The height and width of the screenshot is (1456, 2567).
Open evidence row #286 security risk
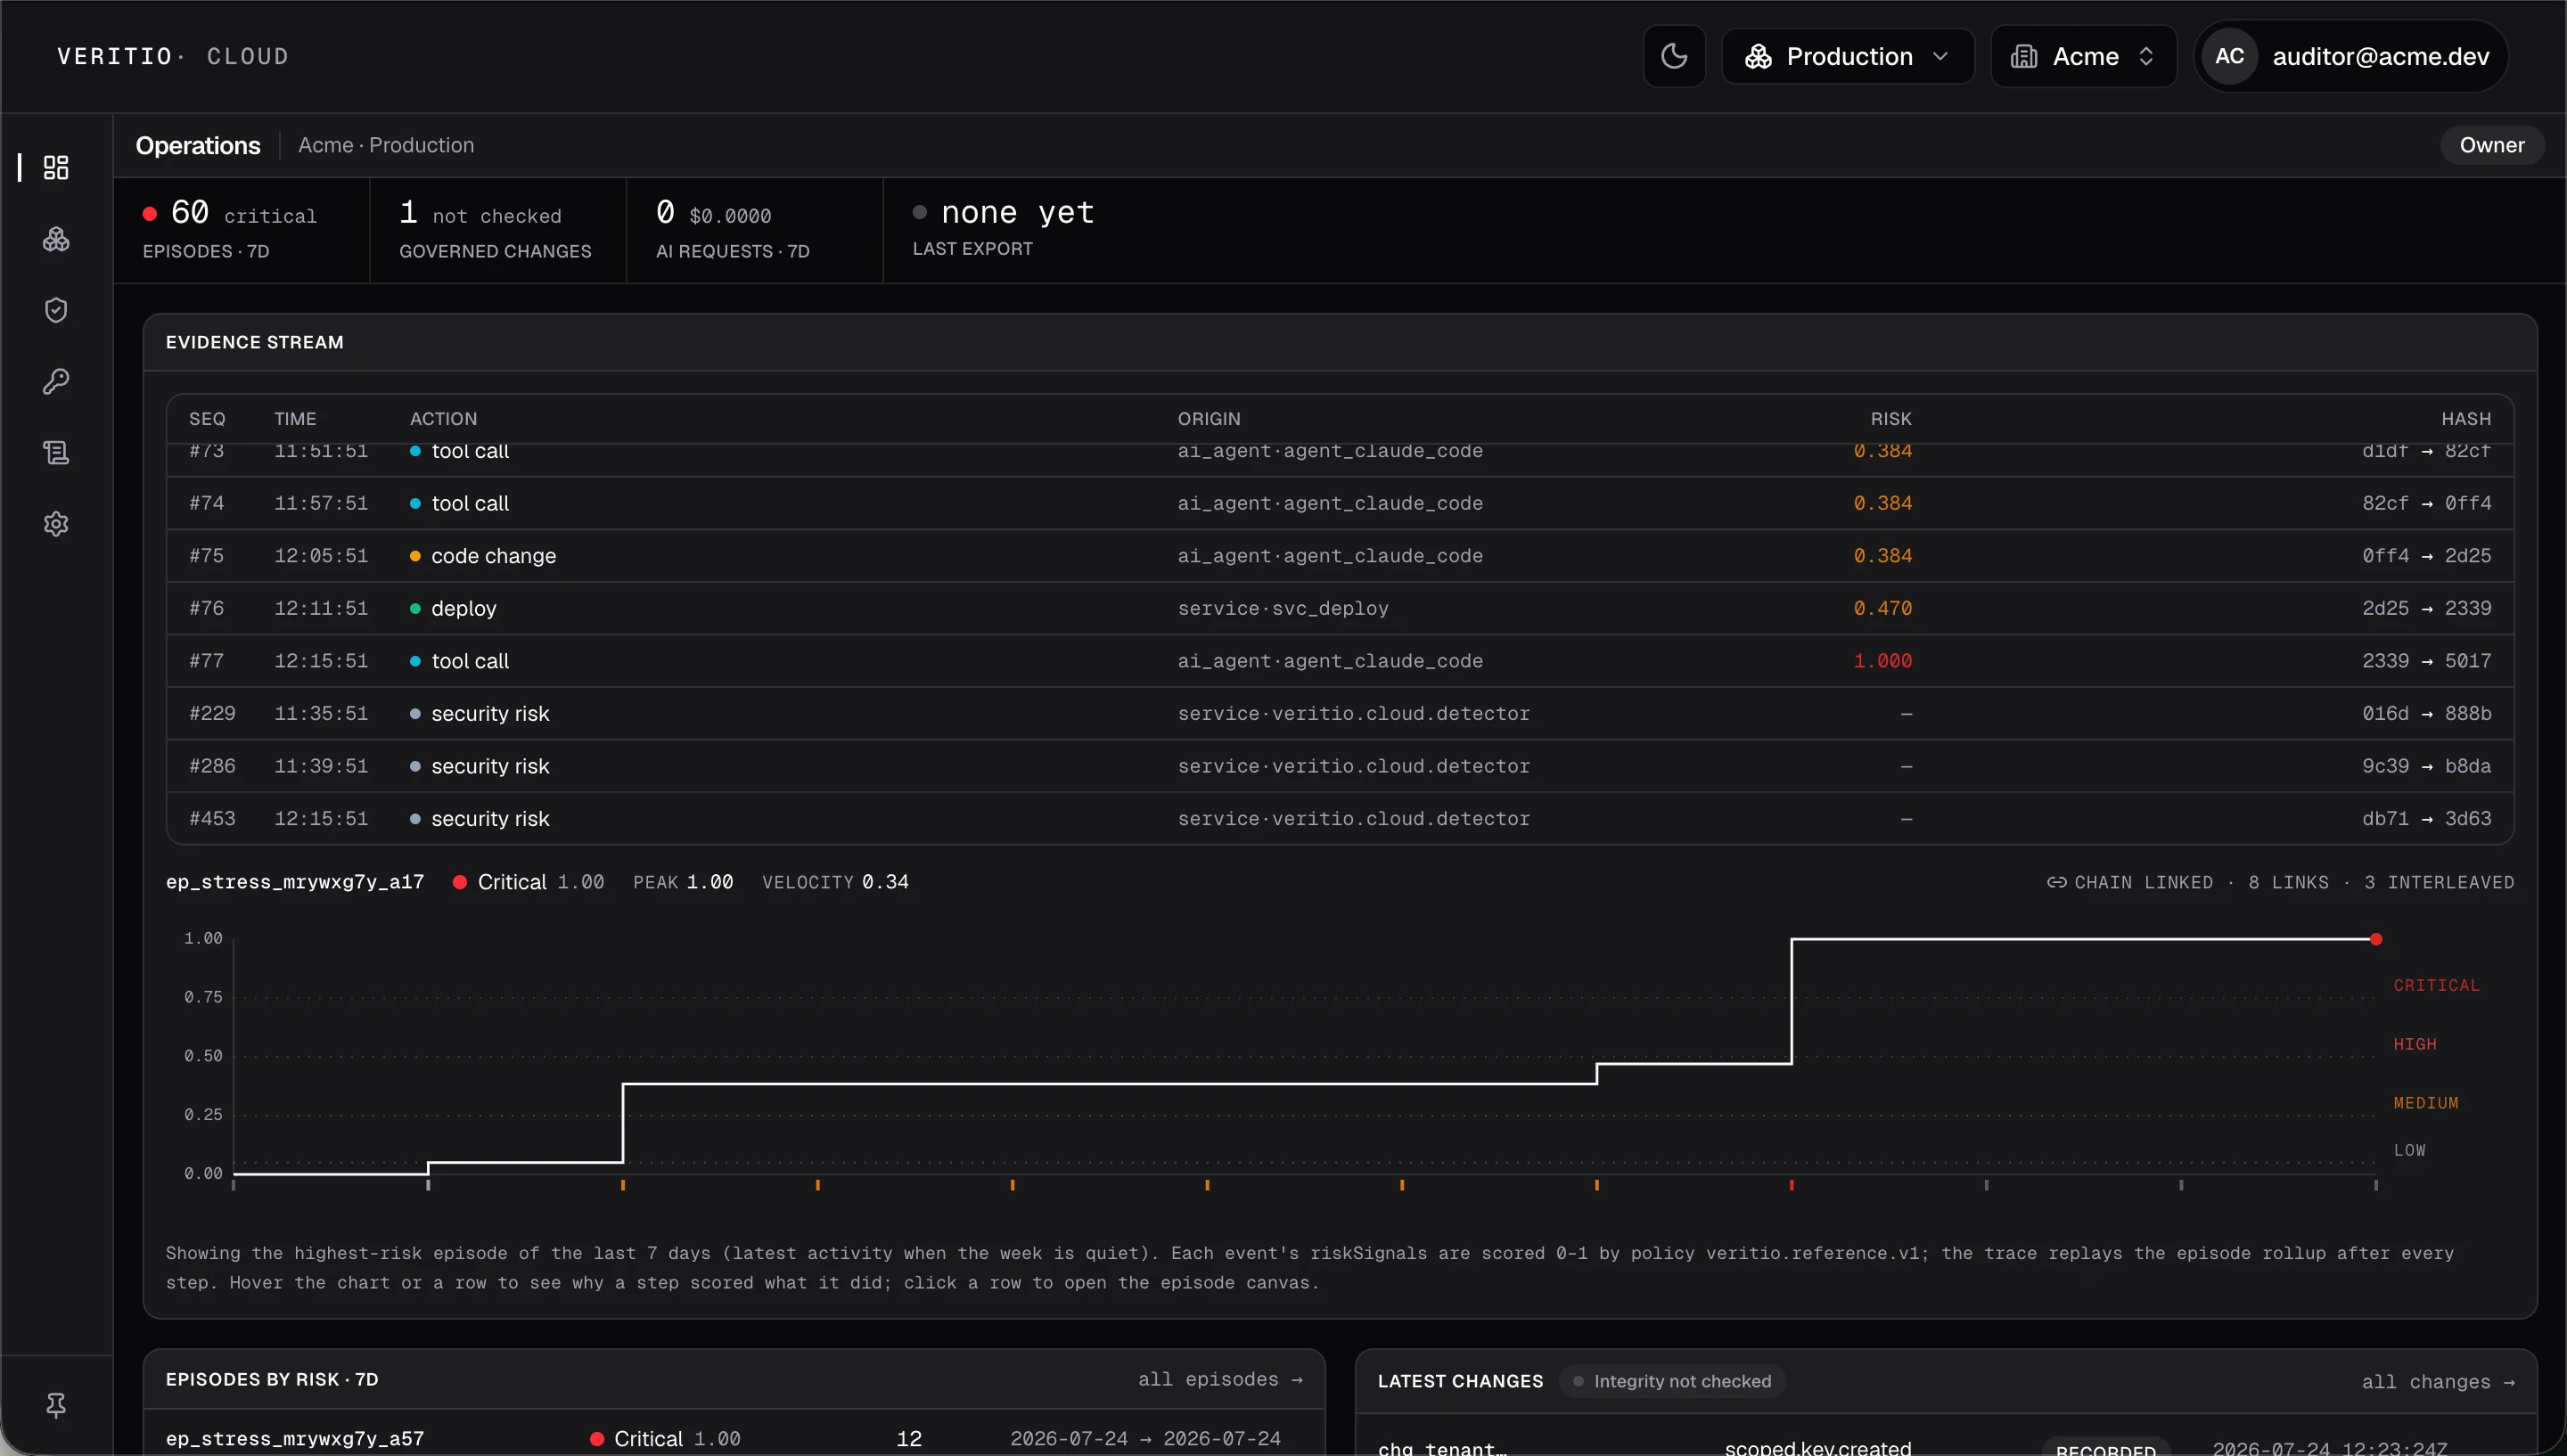[1339, 766]
